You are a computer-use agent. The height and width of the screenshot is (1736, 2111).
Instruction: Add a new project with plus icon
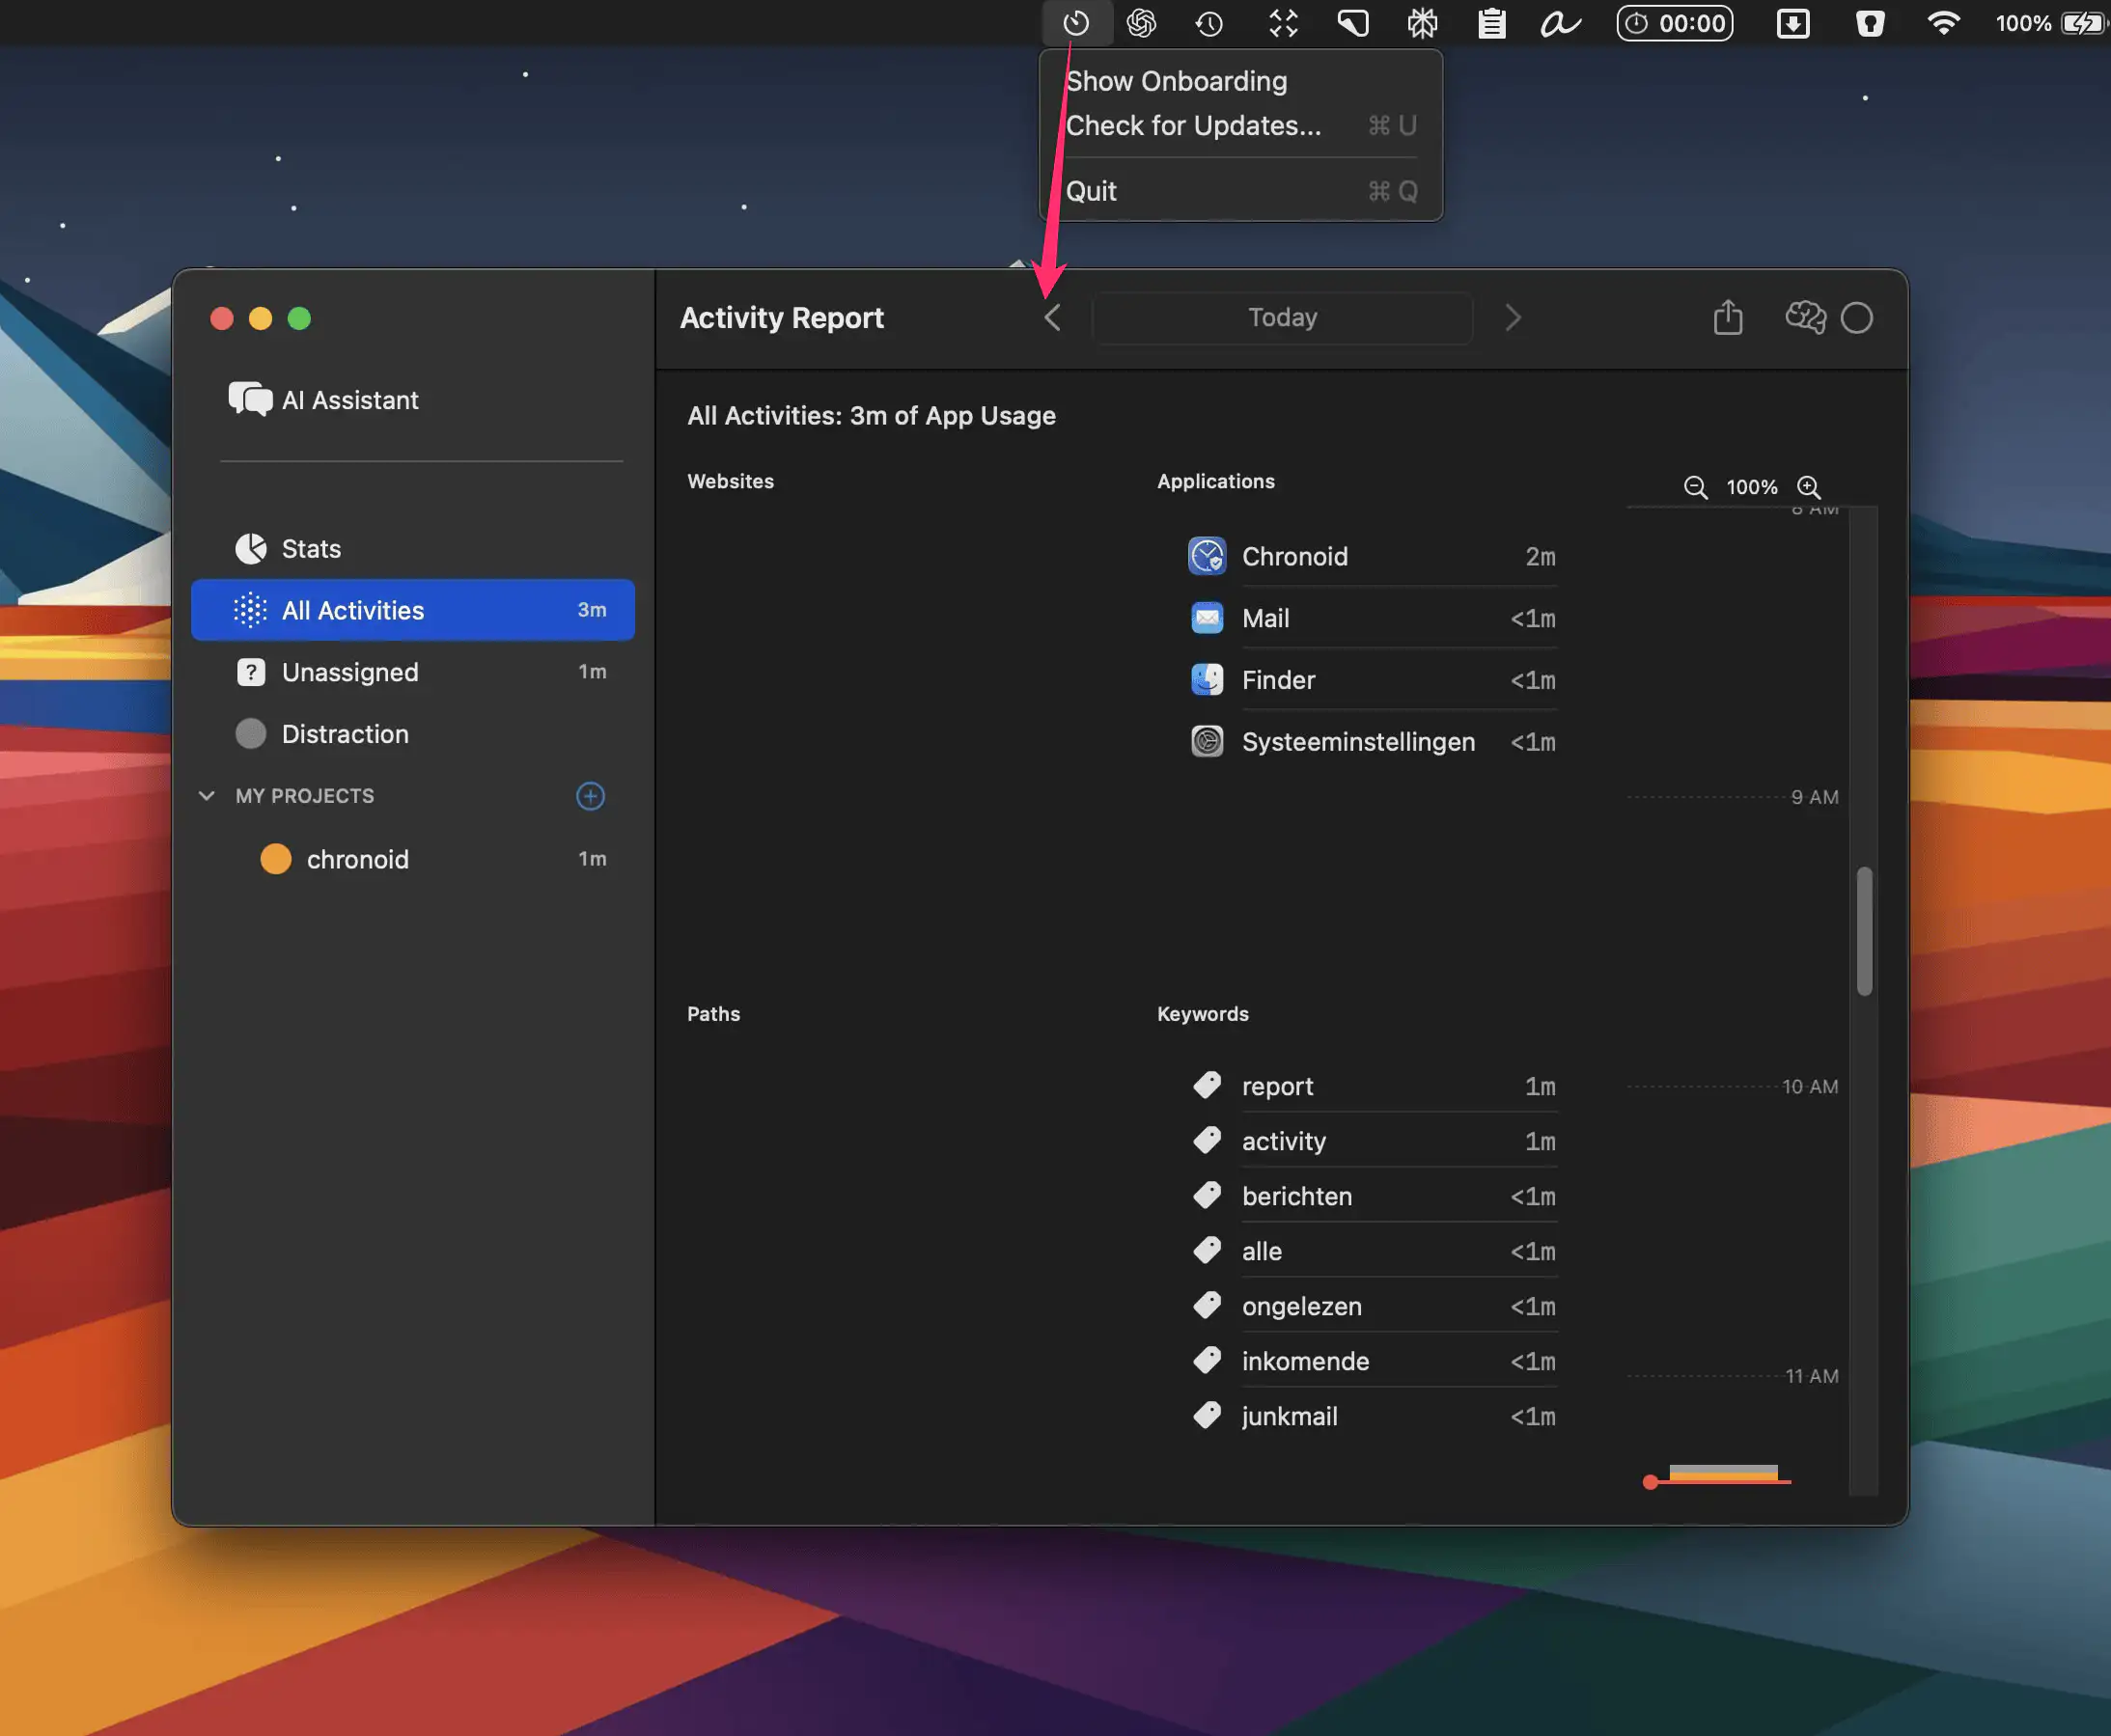click(x=590, y=796)
